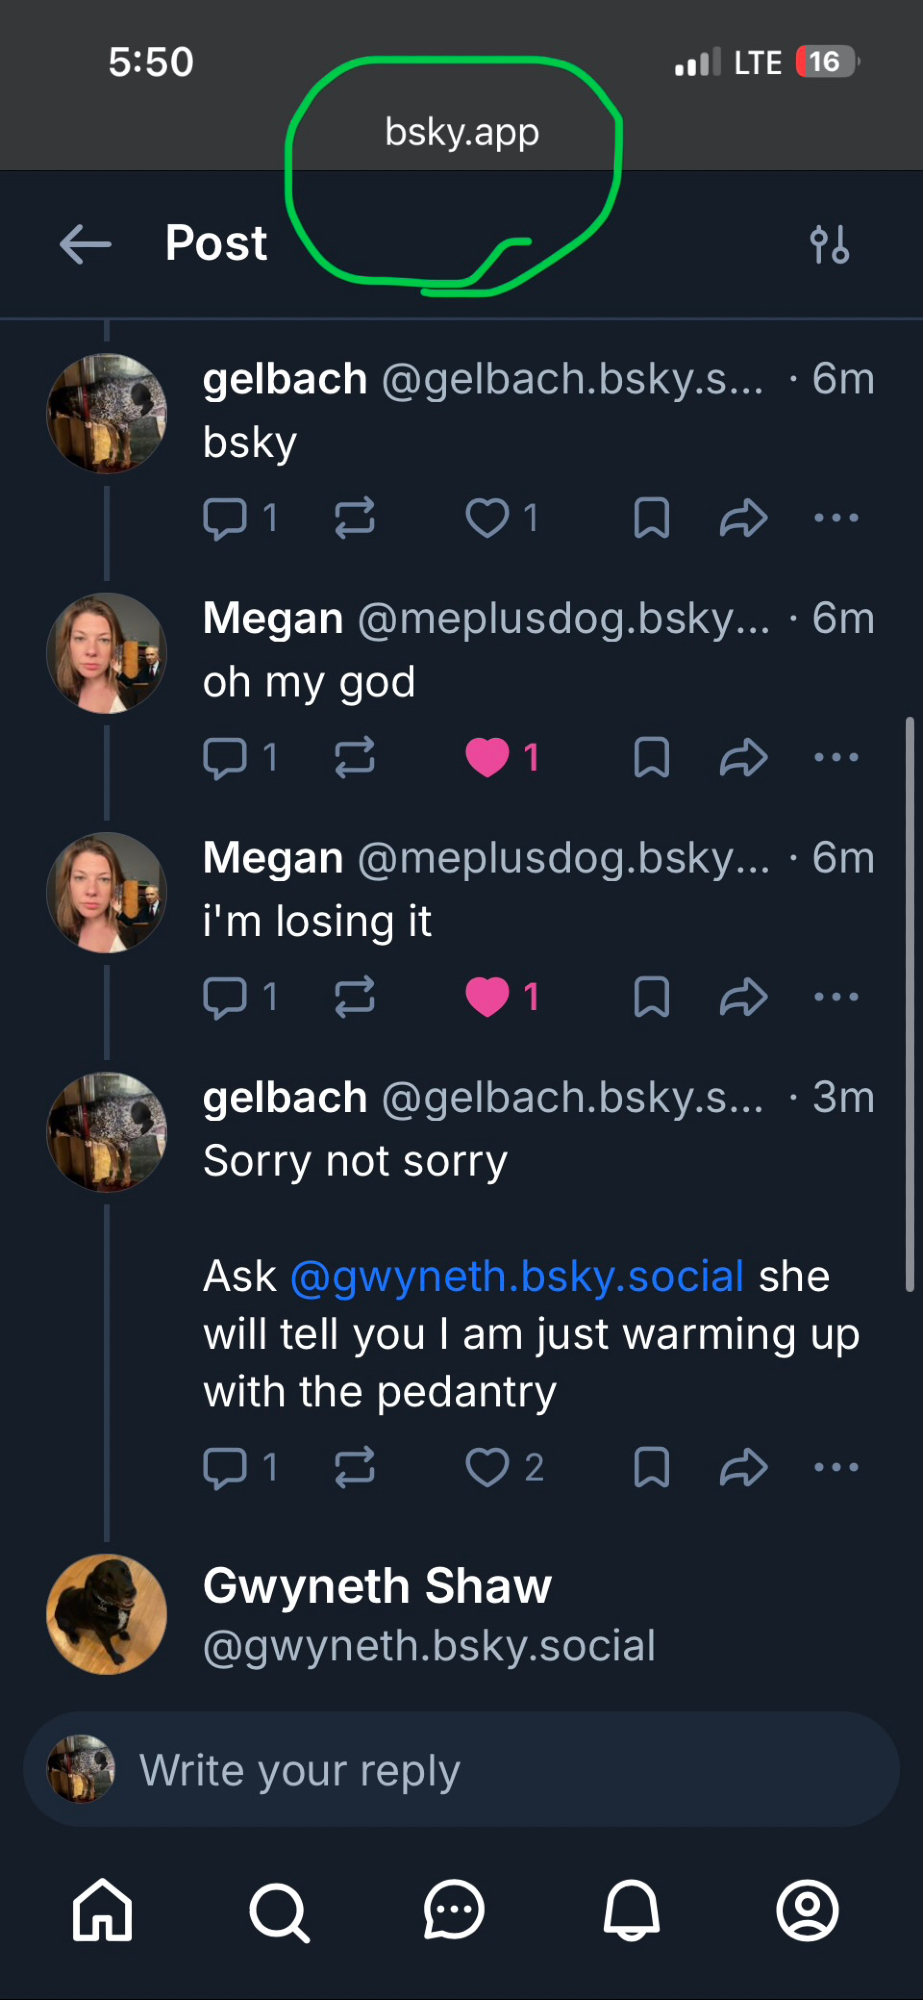Open profile icon in bottom navigation

807,1910
